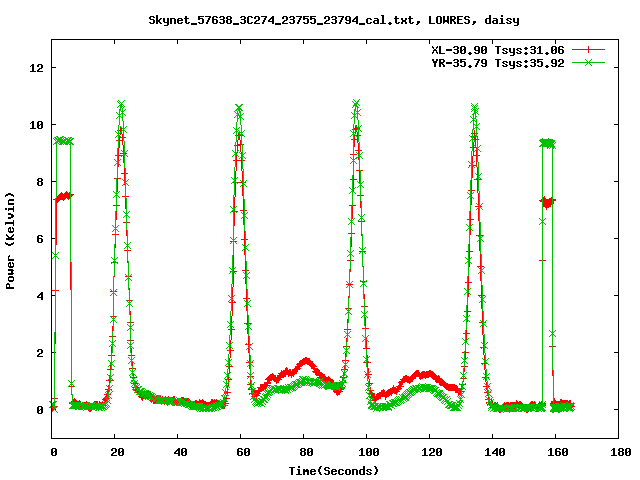The image size is (640, 480).
Task: Select legend entry XL-30.90 Tsys:31.06
Action: 498,50
